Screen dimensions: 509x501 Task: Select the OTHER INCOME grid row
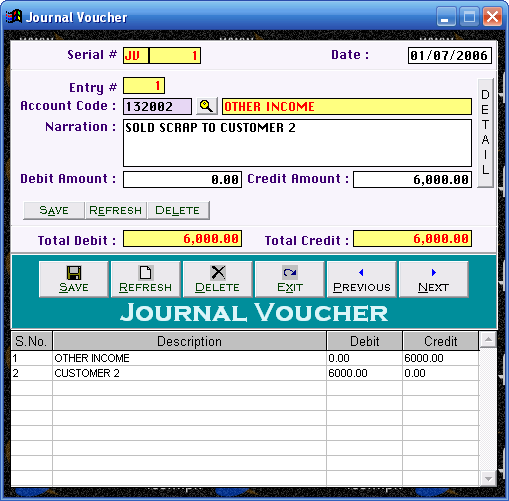click(245, 358)
